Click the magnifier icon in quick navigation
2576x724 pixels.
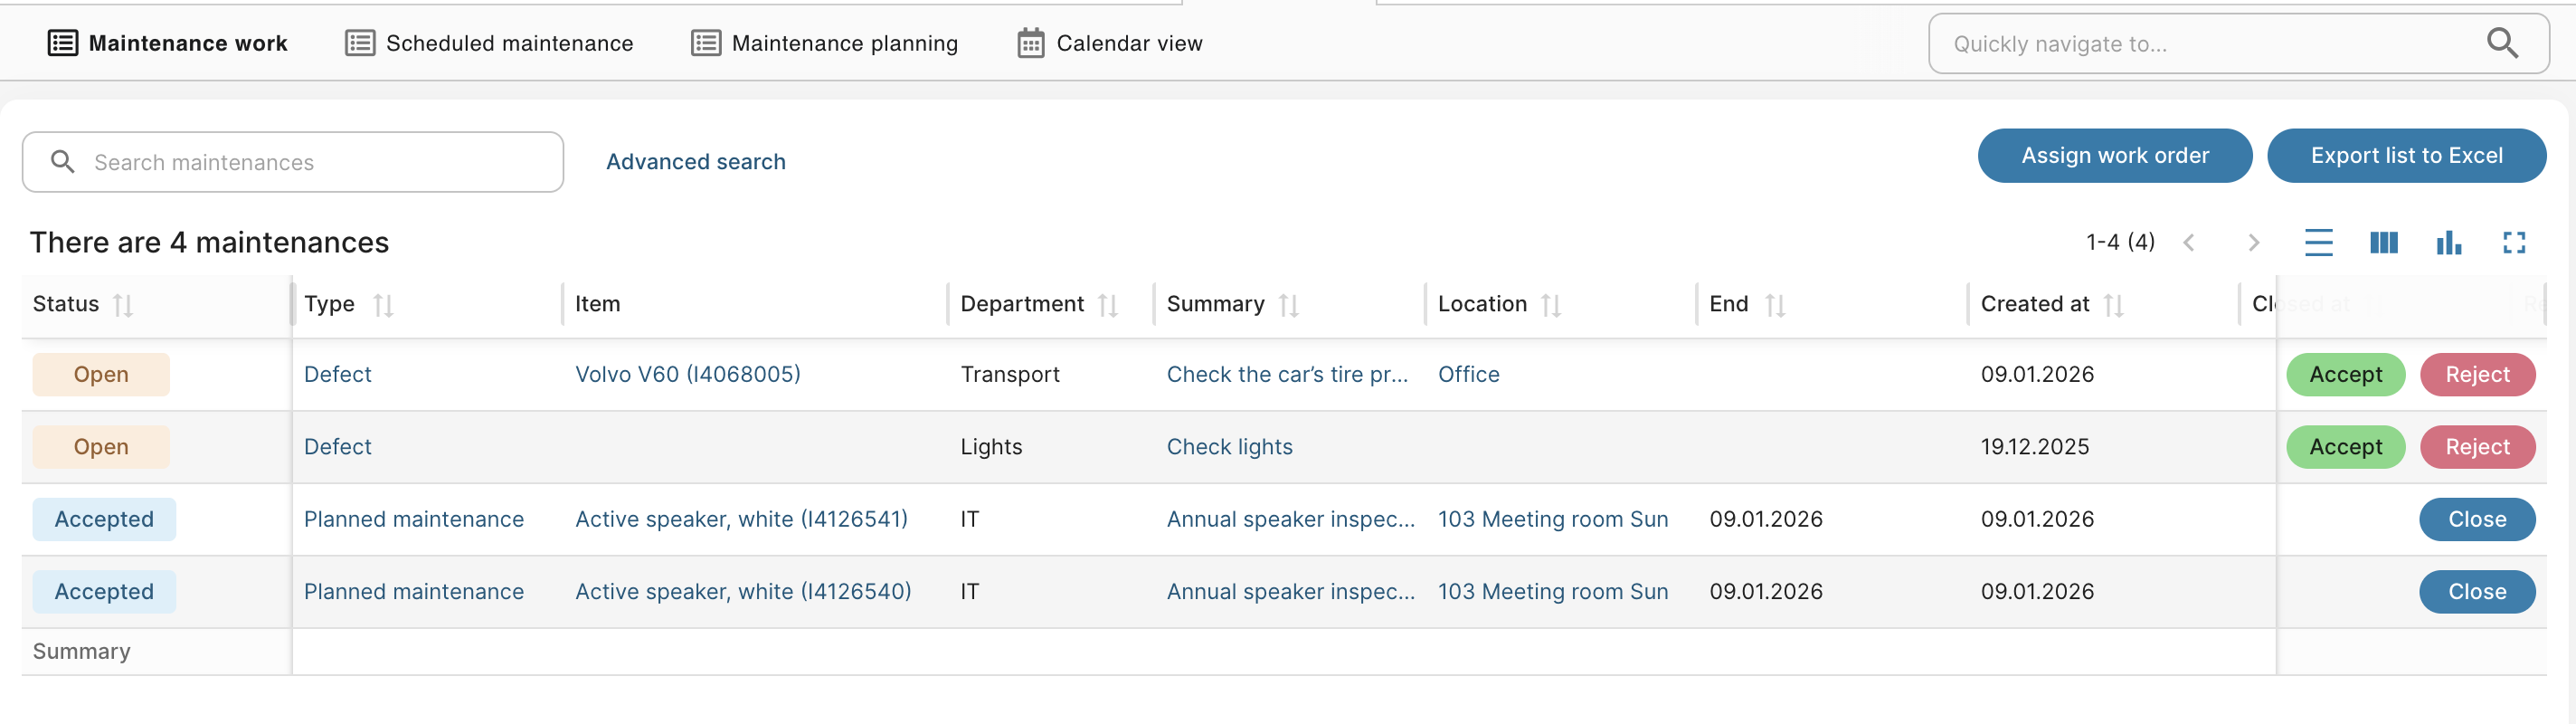click(x=2502, y=43)
